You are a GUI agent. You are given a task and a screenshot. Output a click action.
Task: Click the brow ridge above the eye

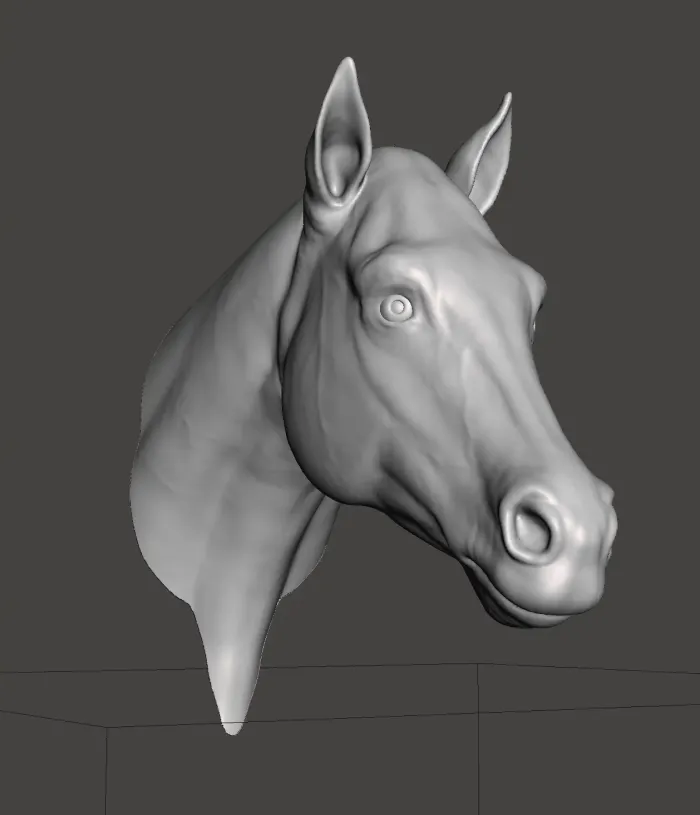(x=395, y=265)
